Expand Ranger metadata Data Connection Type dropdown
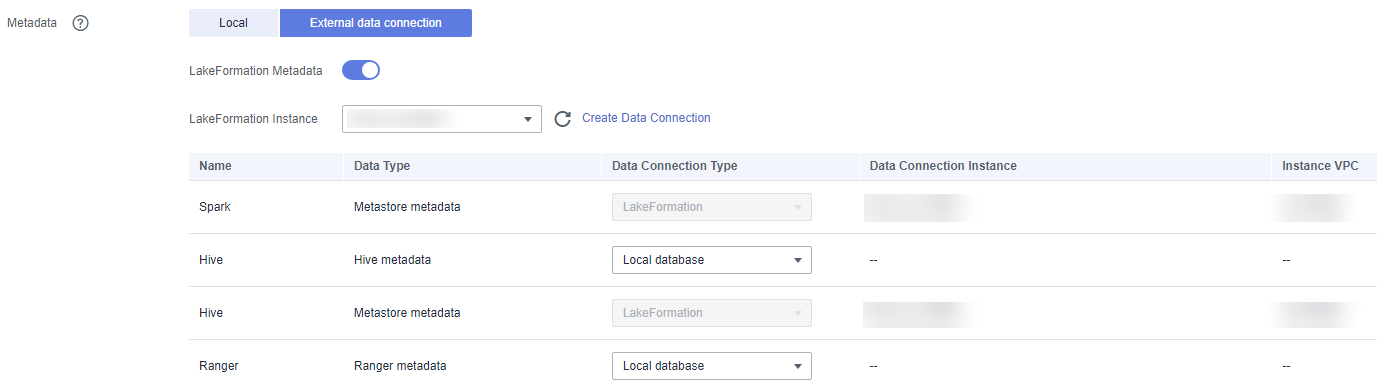The height and width of the screenshot is (389, 1377). coord(711,366)
